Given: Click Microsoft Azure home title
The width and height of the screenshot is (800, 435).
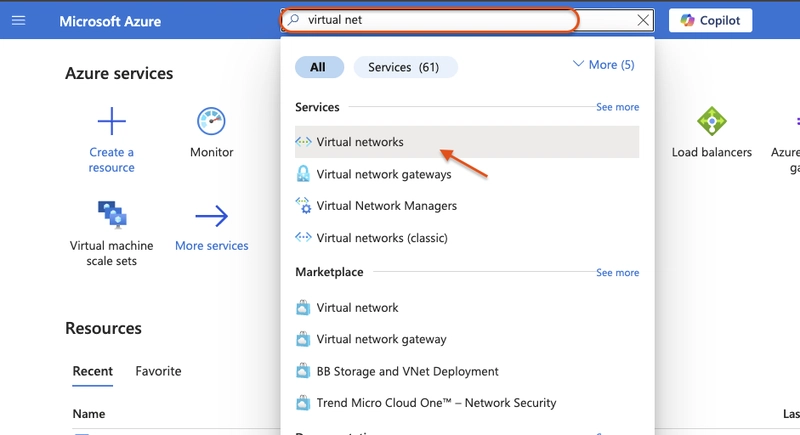Looking at the screenshot, I should click(110, 21).
